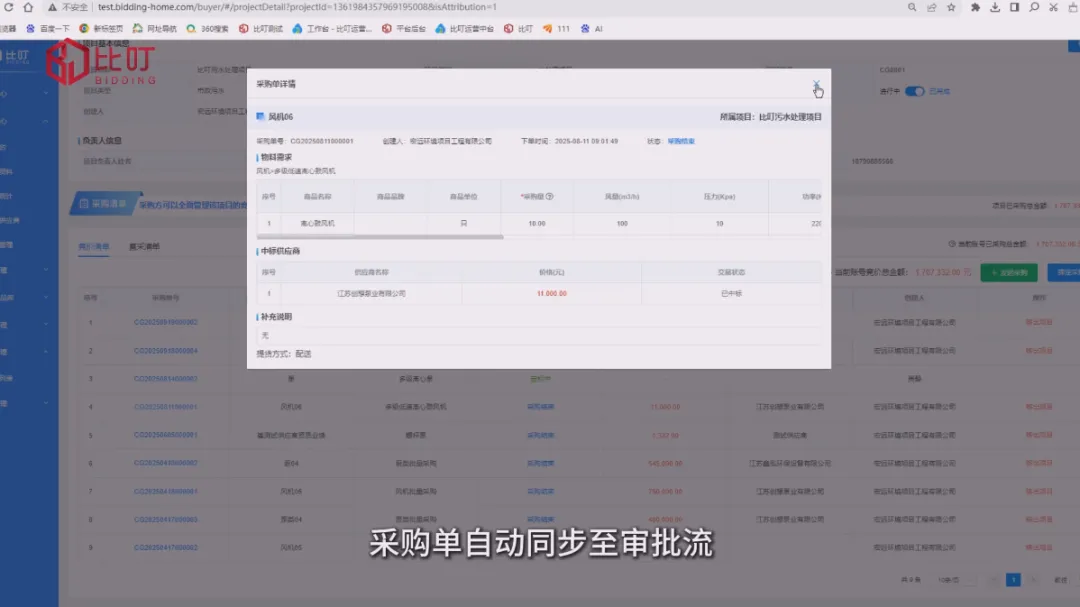Go to page 1 in pagination
Viewport: 1080px width, 607px height.
point(1013,580)
